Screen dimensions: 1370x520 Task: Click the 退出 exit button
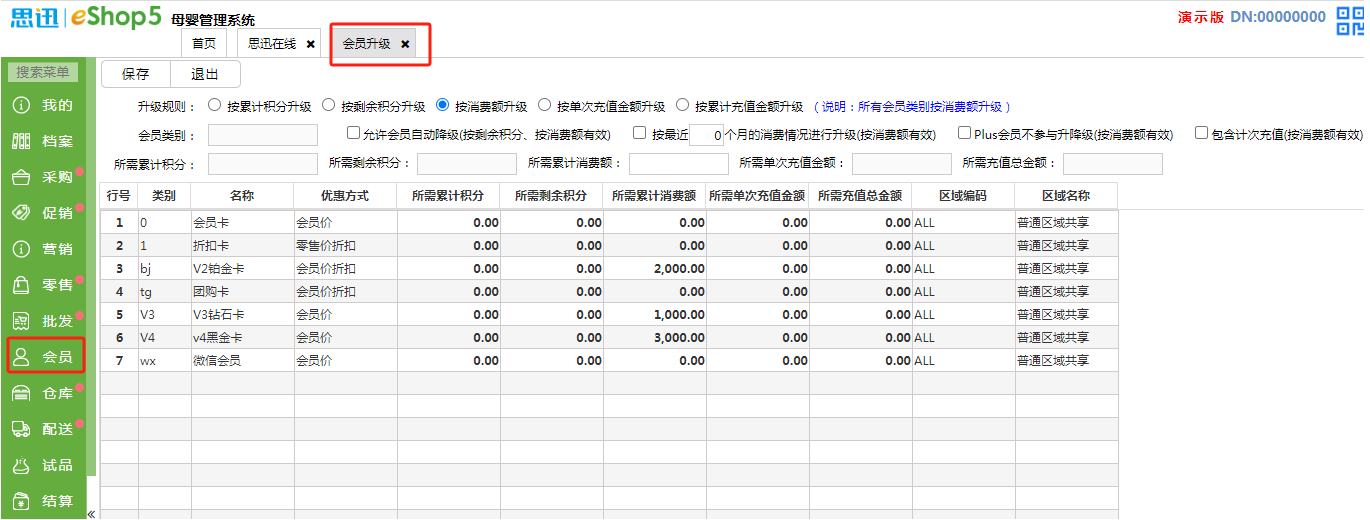(205, 74)
